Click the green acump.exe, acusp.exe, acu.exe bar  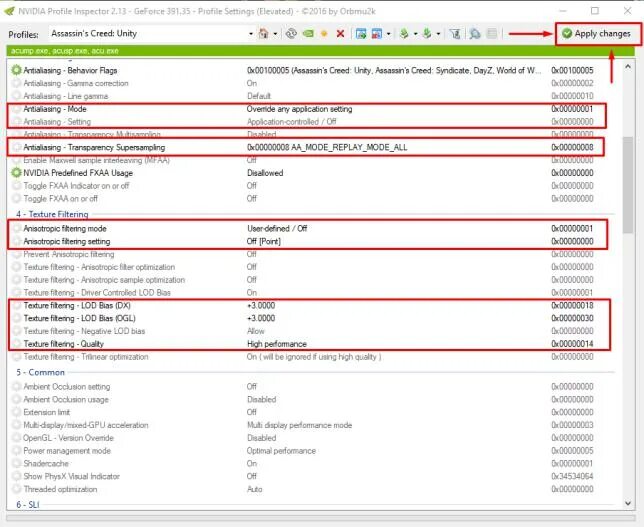(320, 51)
